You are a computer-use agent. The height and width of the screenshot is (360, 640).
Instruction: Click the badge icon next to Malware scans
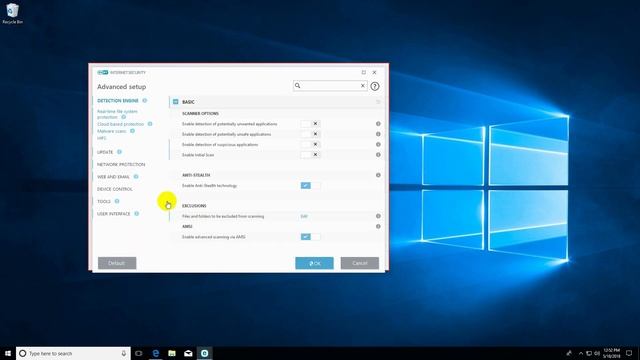(132, 131)
